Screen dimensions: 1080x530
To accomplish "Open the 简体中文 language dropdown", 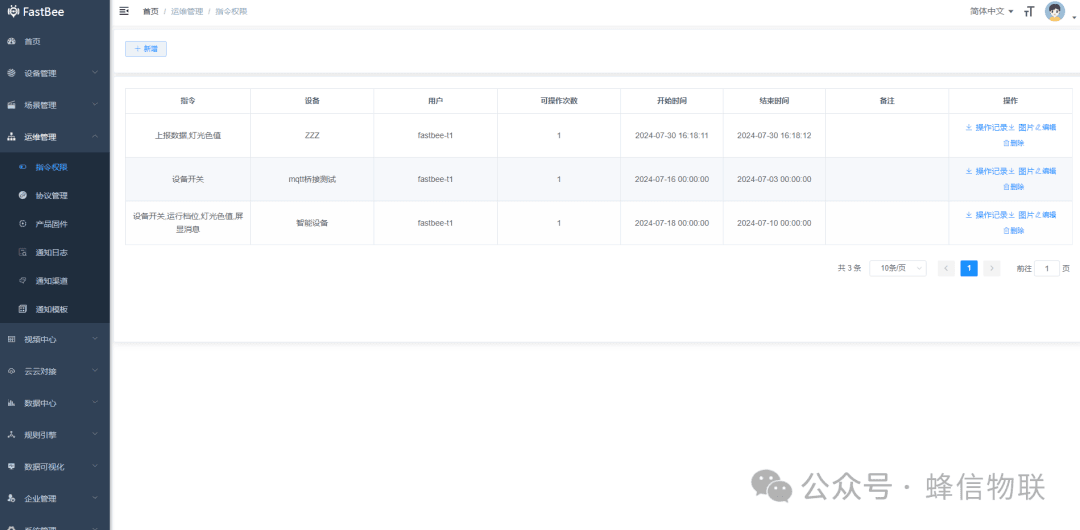I will (991, 12).
